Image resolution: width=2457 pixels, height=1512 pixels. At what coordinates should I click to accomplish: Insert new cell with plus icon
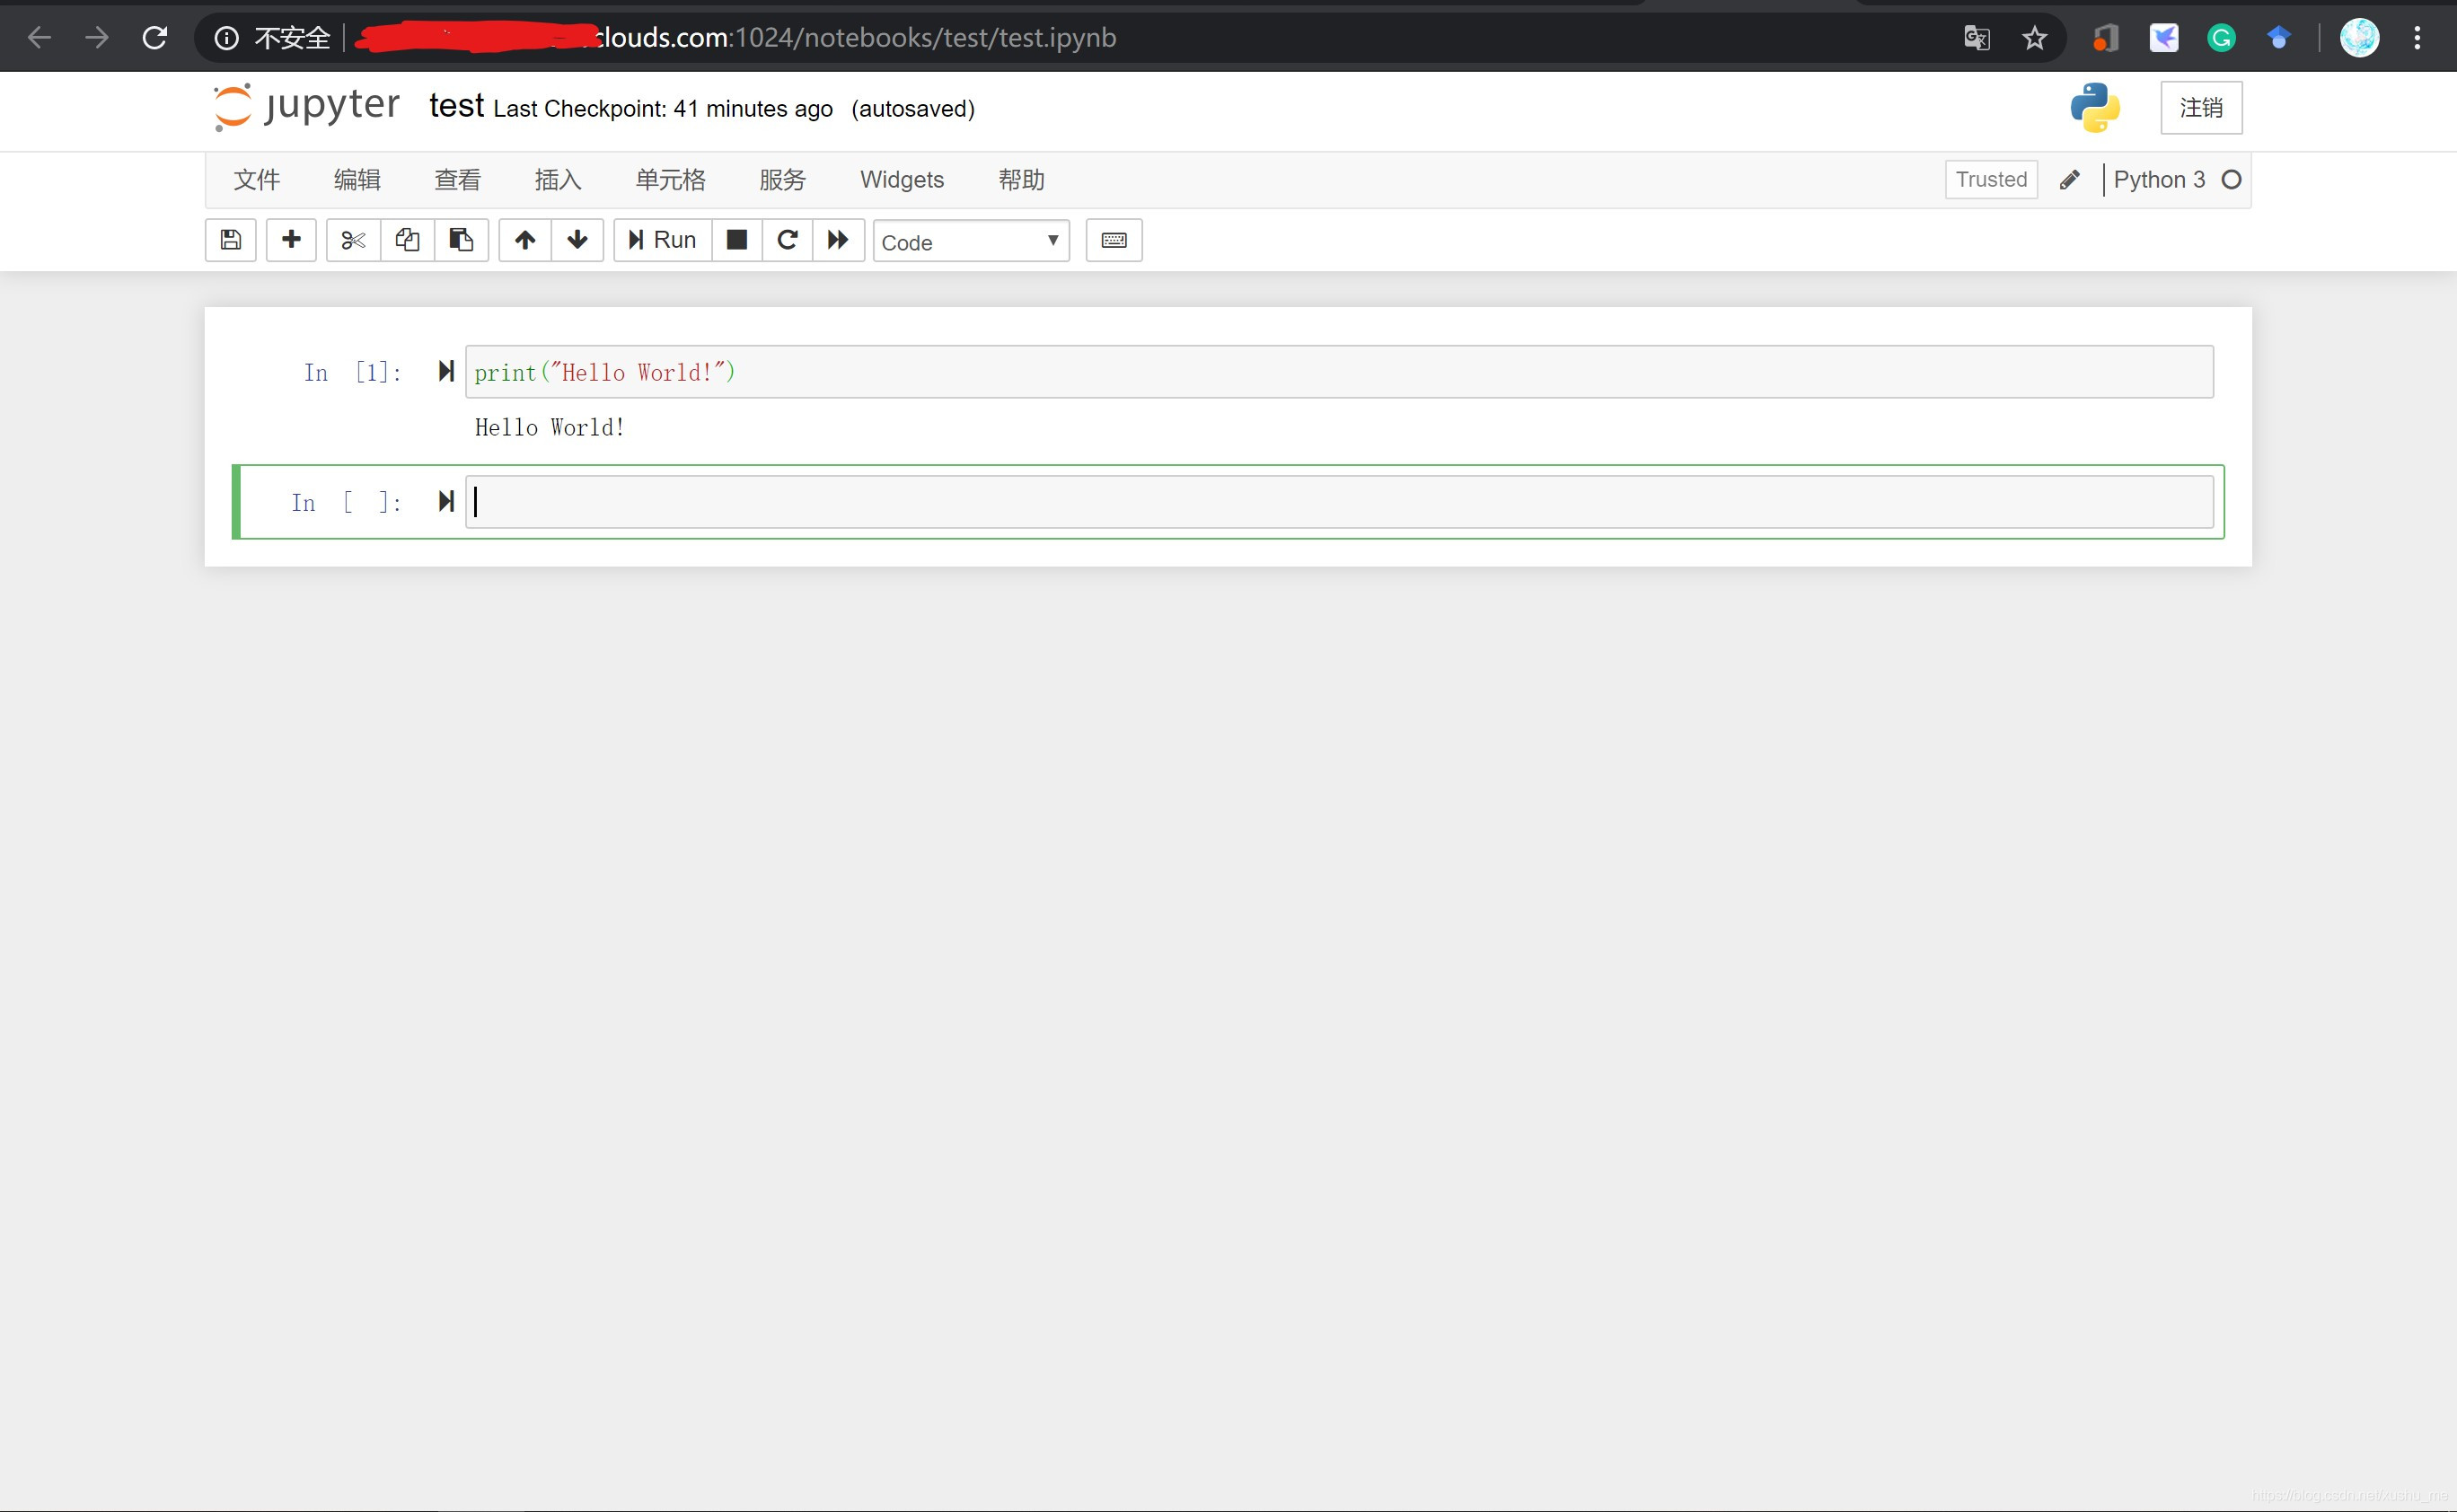coord(291,240)
